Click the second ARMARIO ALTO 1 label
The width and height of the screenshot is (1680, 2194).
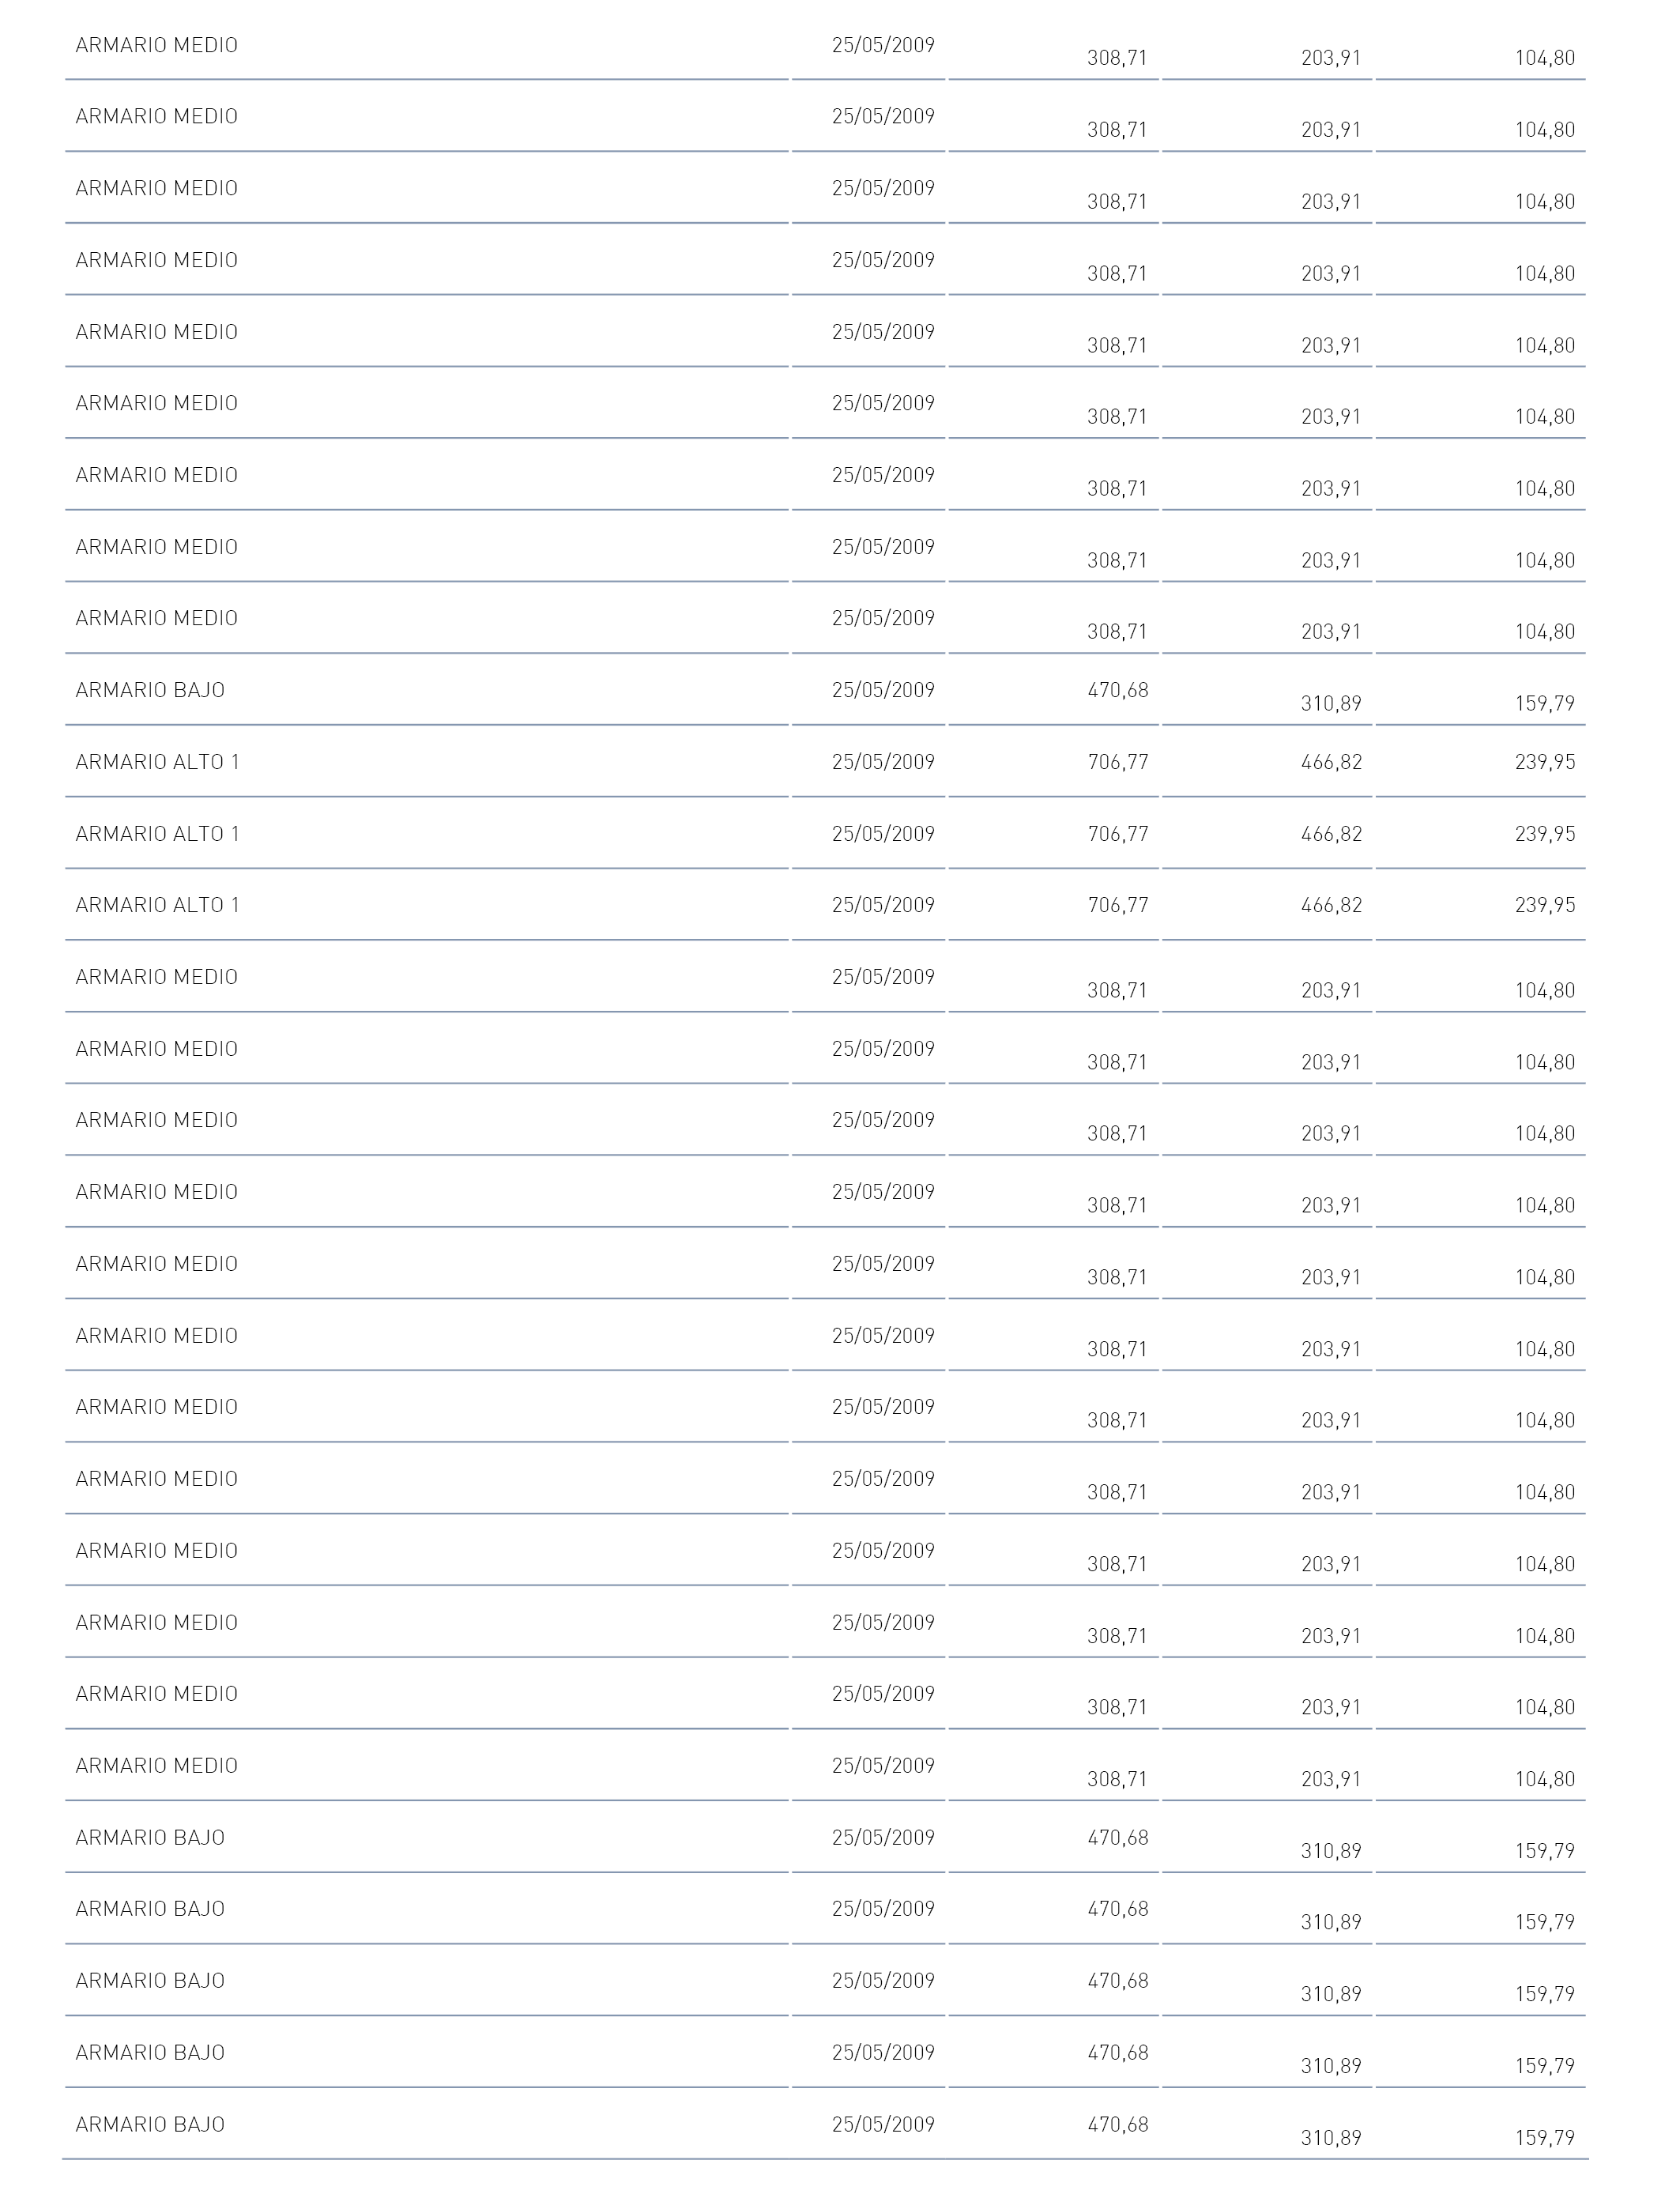pyautogui.click(x=157, y=834)
